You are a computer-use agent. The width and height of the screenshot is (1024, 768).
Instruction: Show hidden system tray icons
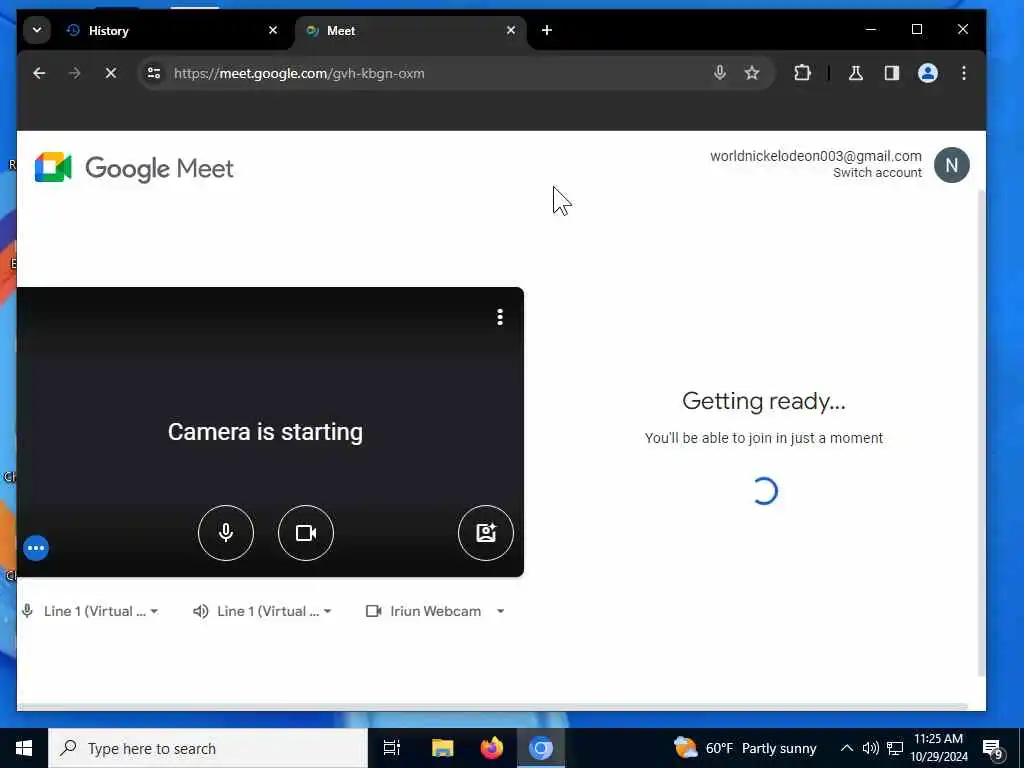coord(846,748)
